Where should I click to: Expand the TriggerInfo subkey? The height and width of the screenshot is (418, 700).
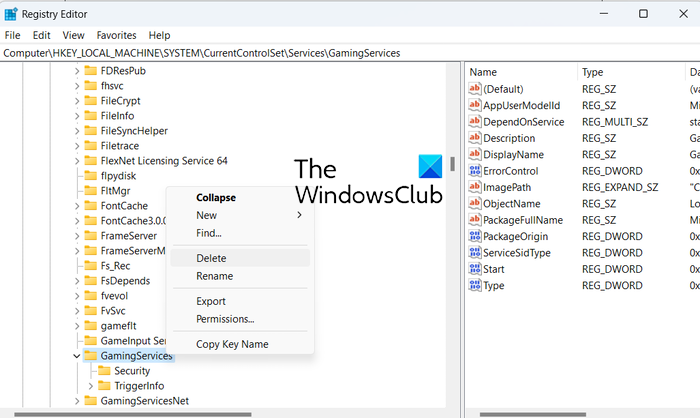91,386
